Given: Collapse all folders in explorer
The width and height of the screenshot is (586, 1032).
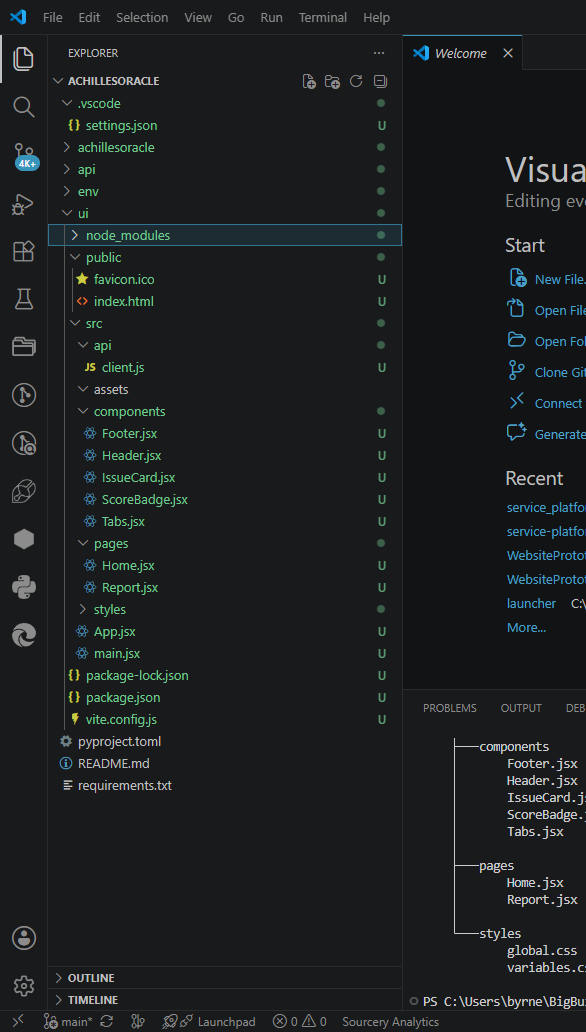Looking at the screenshot, I should (380, 81).
